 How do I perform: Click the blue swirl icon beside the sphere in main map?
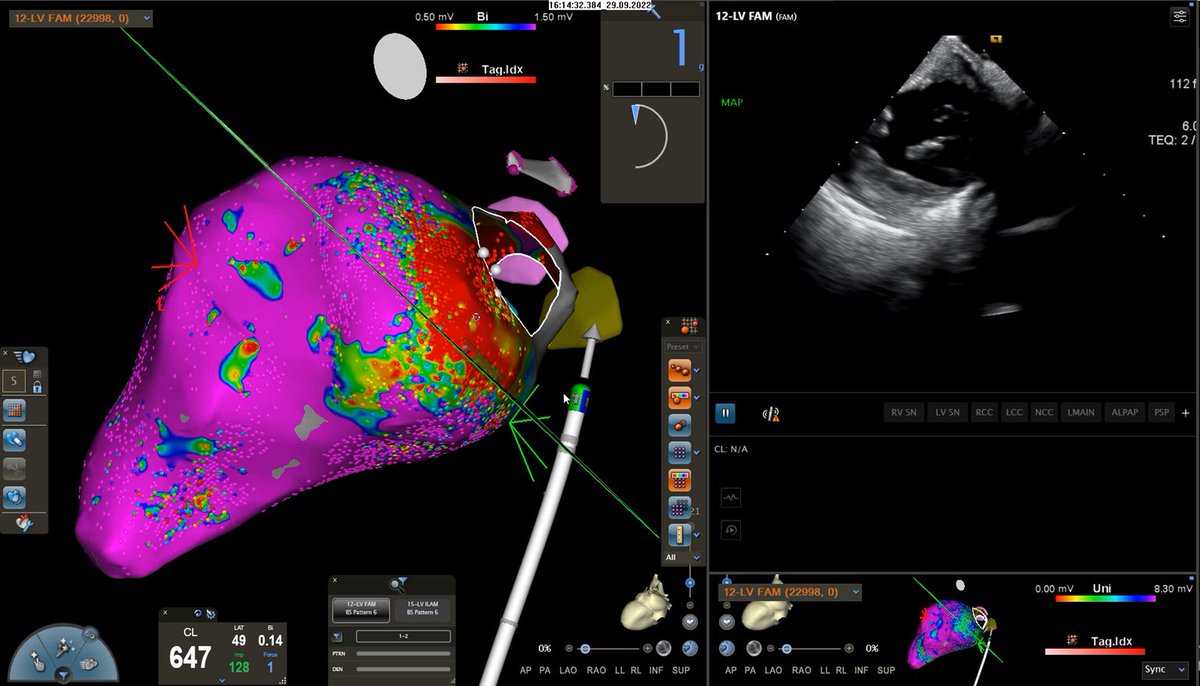(x=690, y=648)
